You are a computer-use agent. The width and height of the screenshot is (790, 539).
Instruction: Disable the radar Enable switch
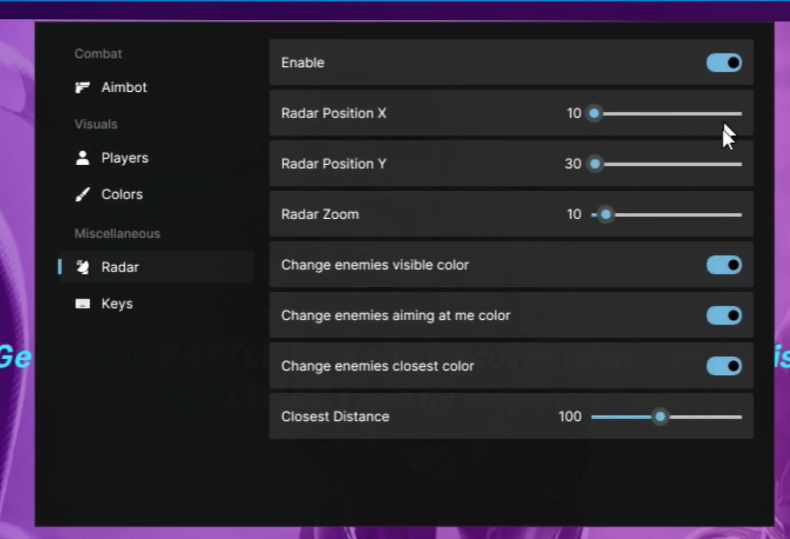click(x=724, y=63)
